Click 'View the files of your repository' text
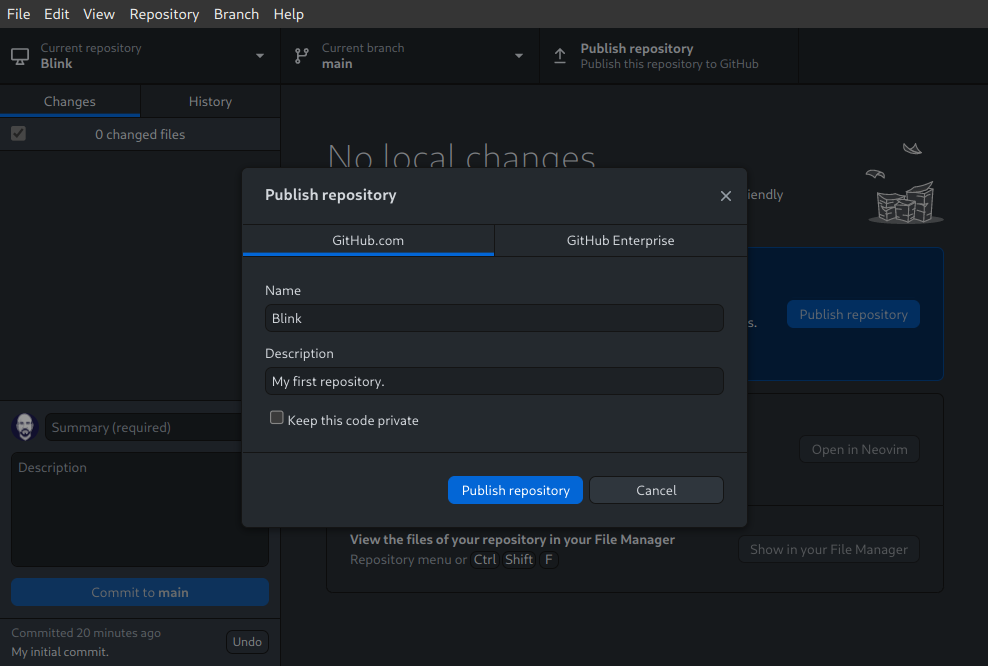 512,539
